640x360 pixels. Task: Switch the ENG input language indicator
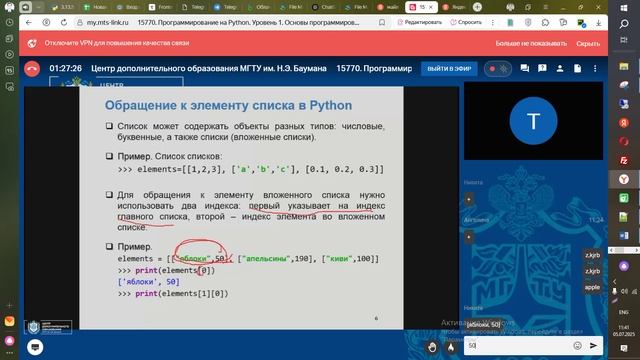click(x=623, y=312)
